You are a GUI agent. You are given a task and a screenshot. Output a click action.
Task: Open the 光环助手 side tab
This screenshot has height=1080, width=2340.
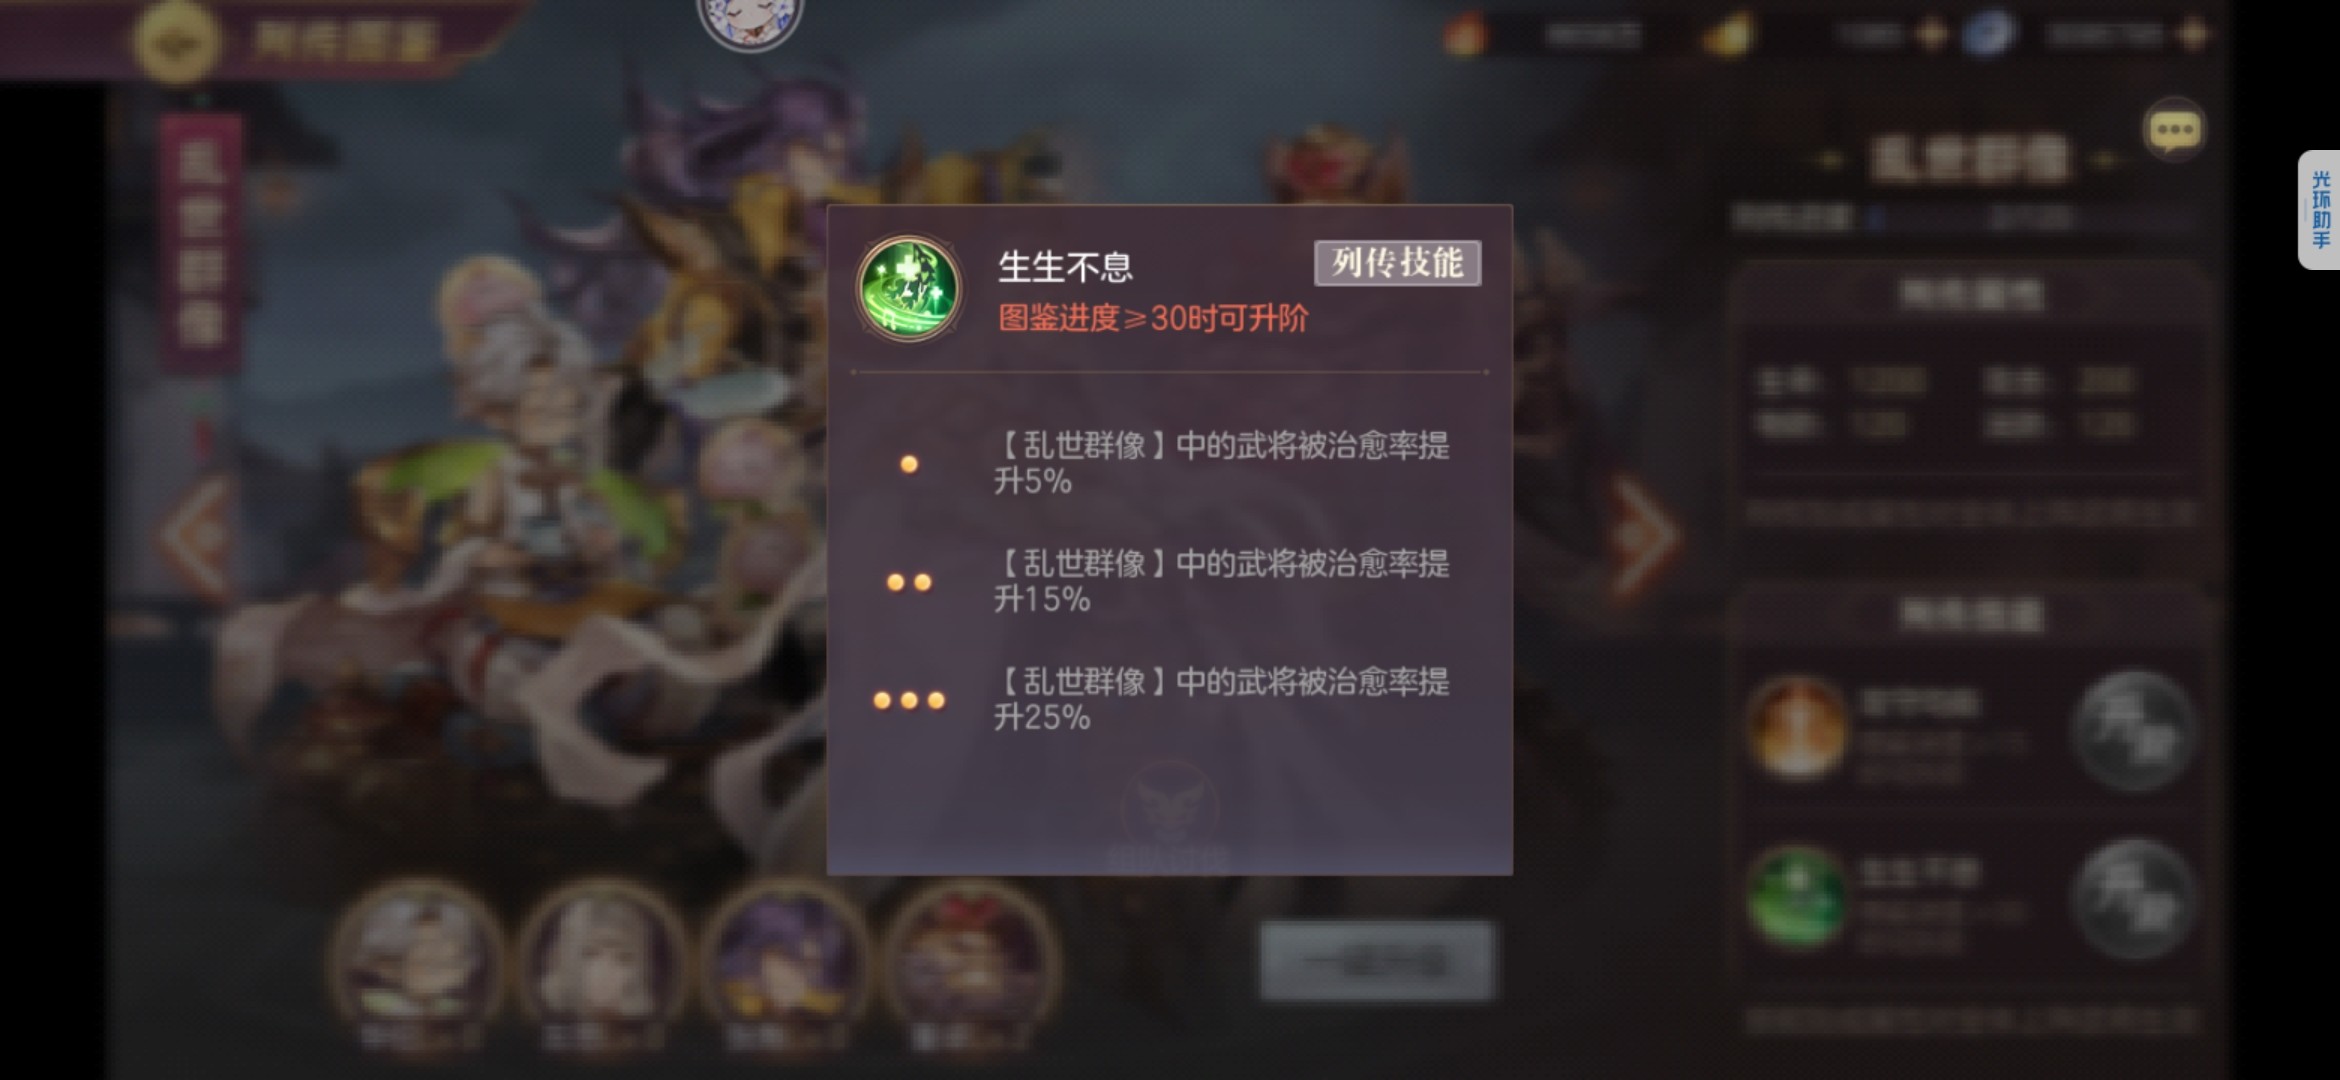(x=2319, y=210)
